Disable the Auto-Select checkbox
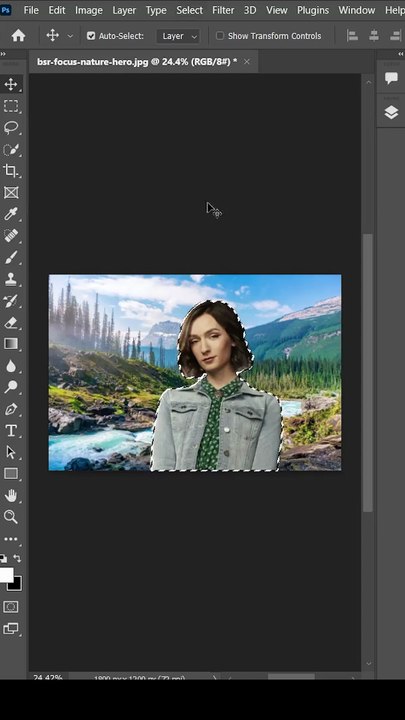The height and width of the screenshot is (720, 405). pyautogui.click(x=91, y=36)
